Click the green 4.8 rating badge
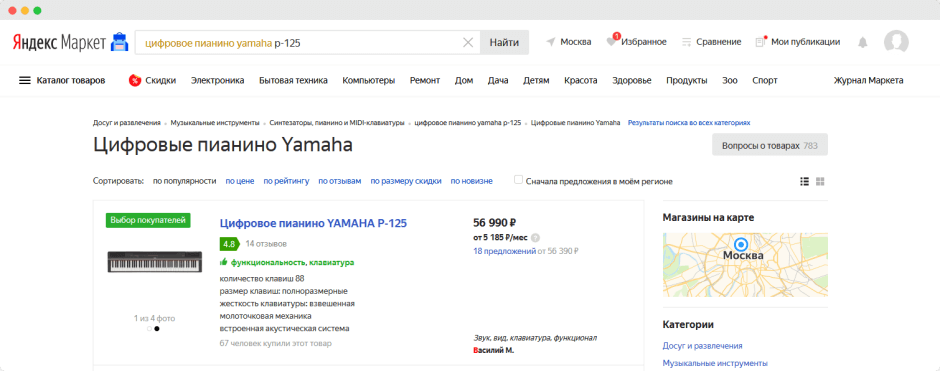The height and width of the screenshot is (371, 940). coord(230,244)
